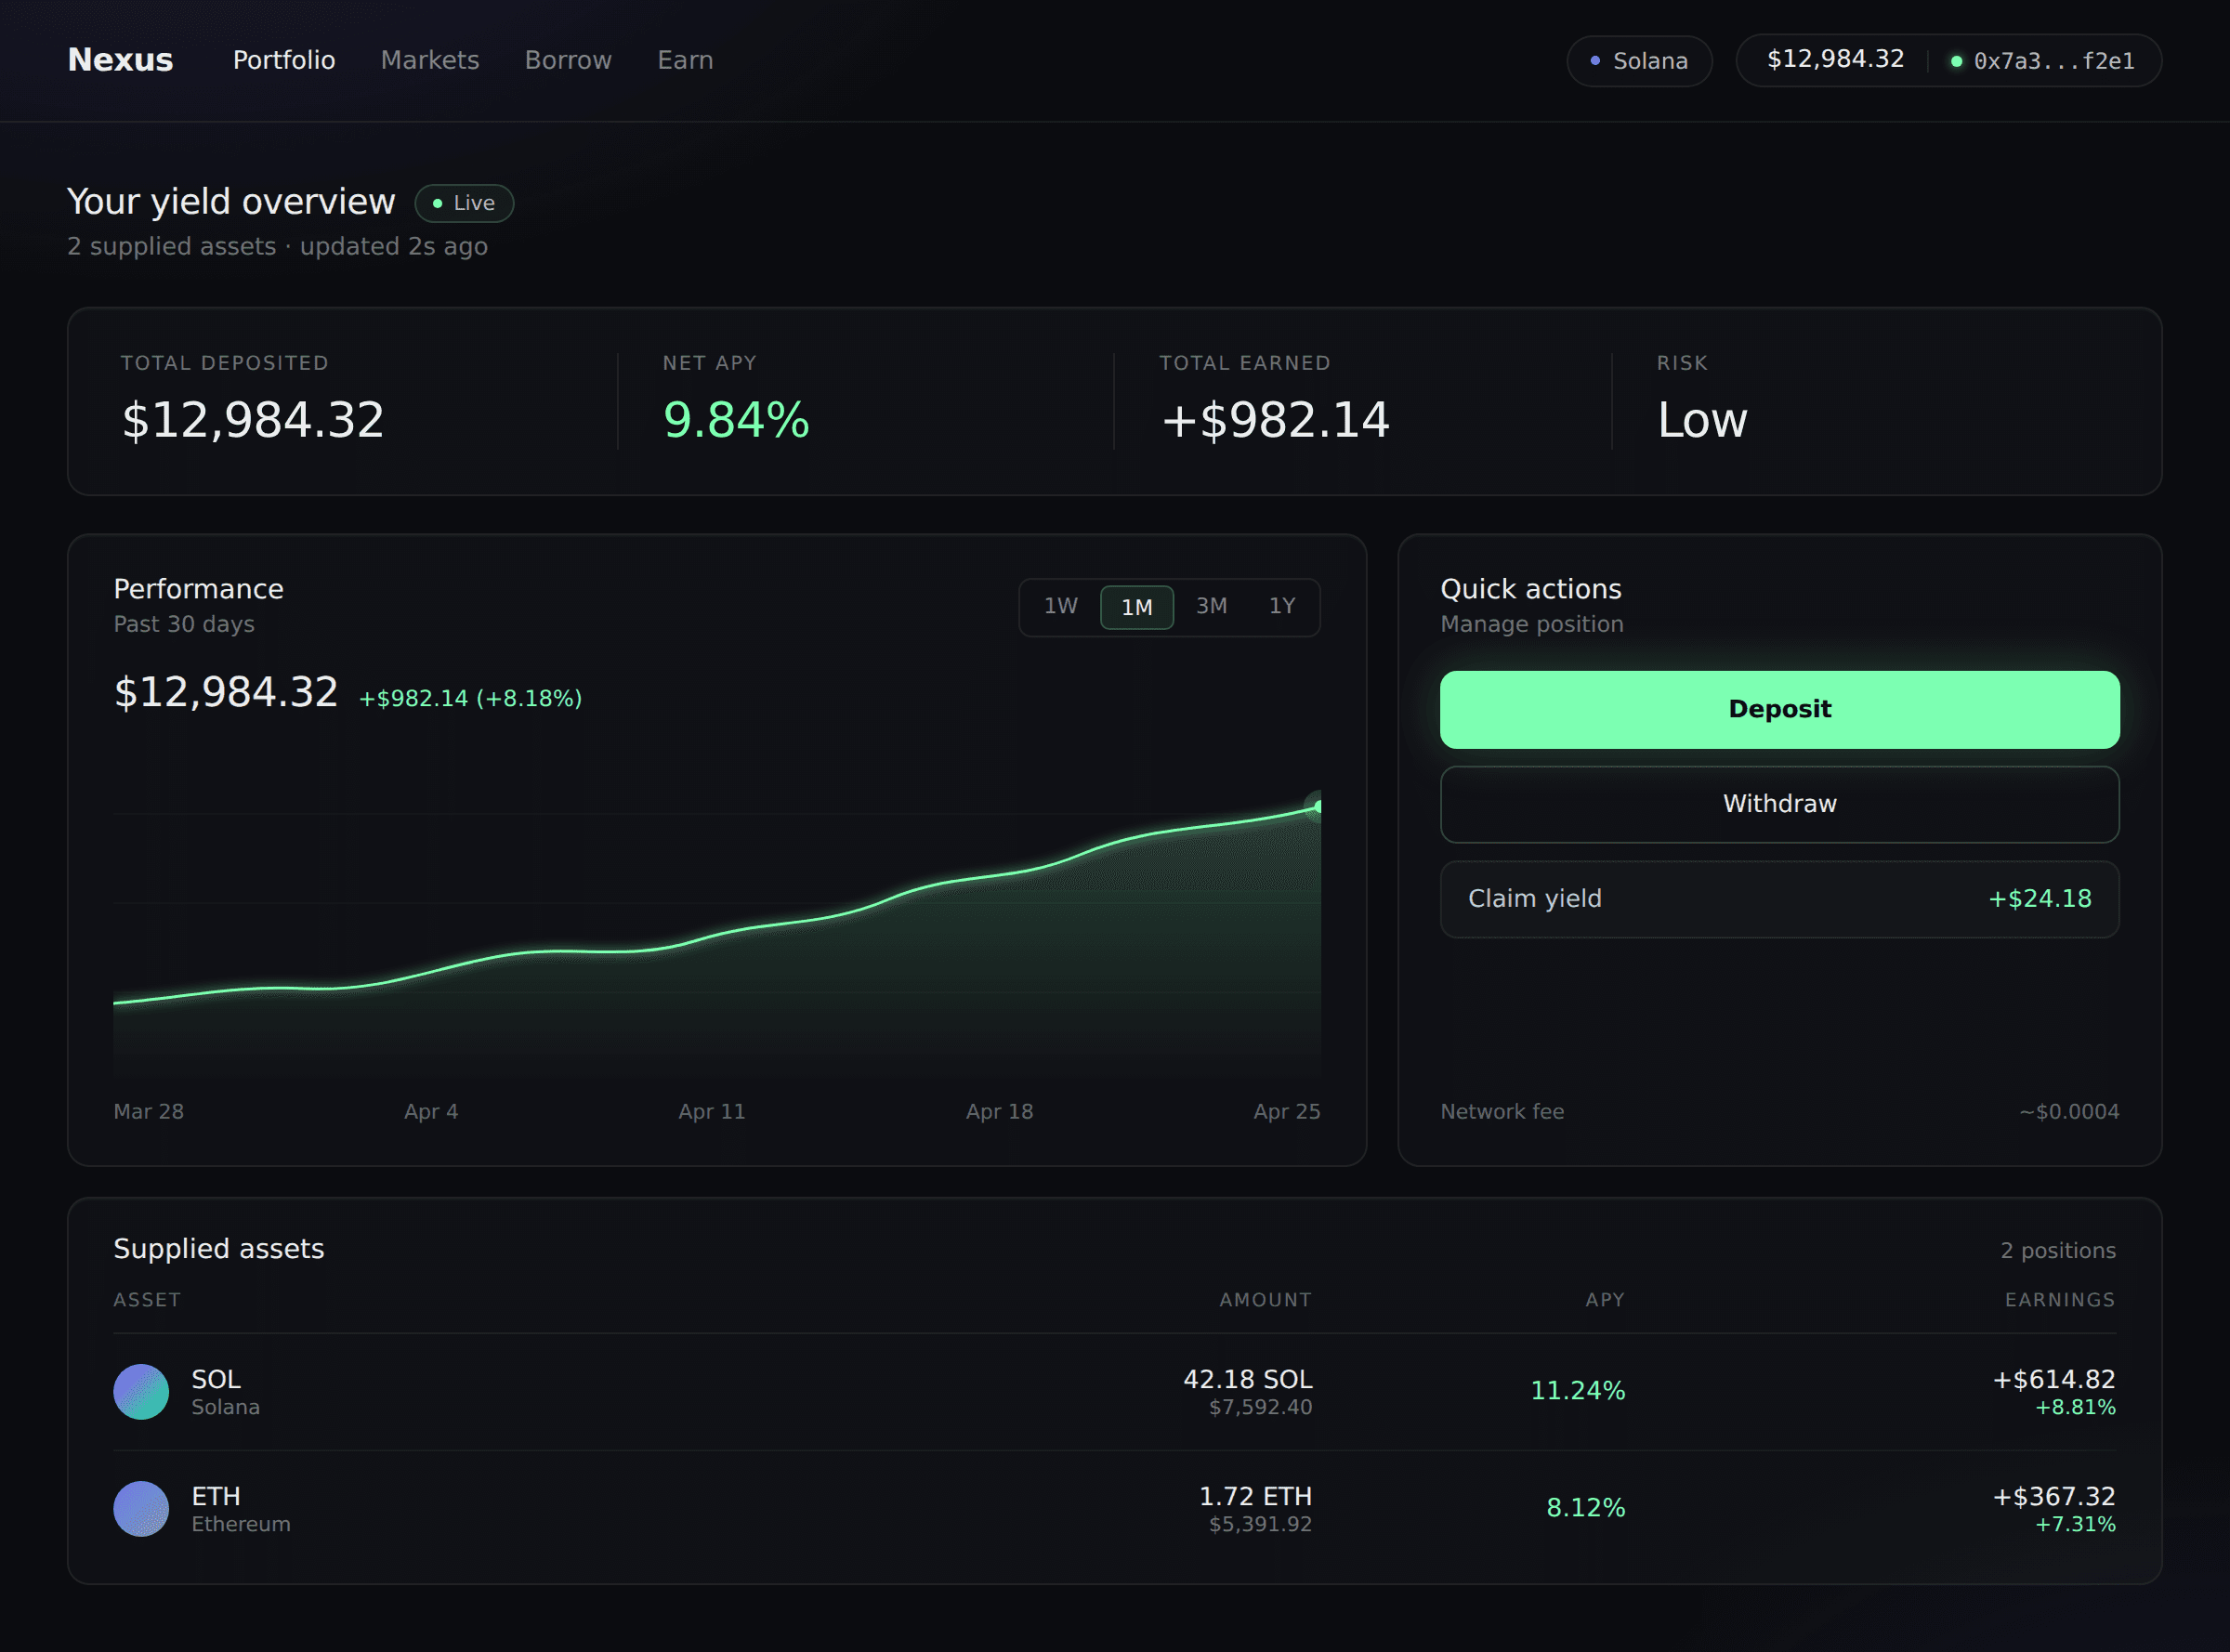Click the Risk value Low
Screen dimensions: 2230x1652
click(x=1702, y=420)
